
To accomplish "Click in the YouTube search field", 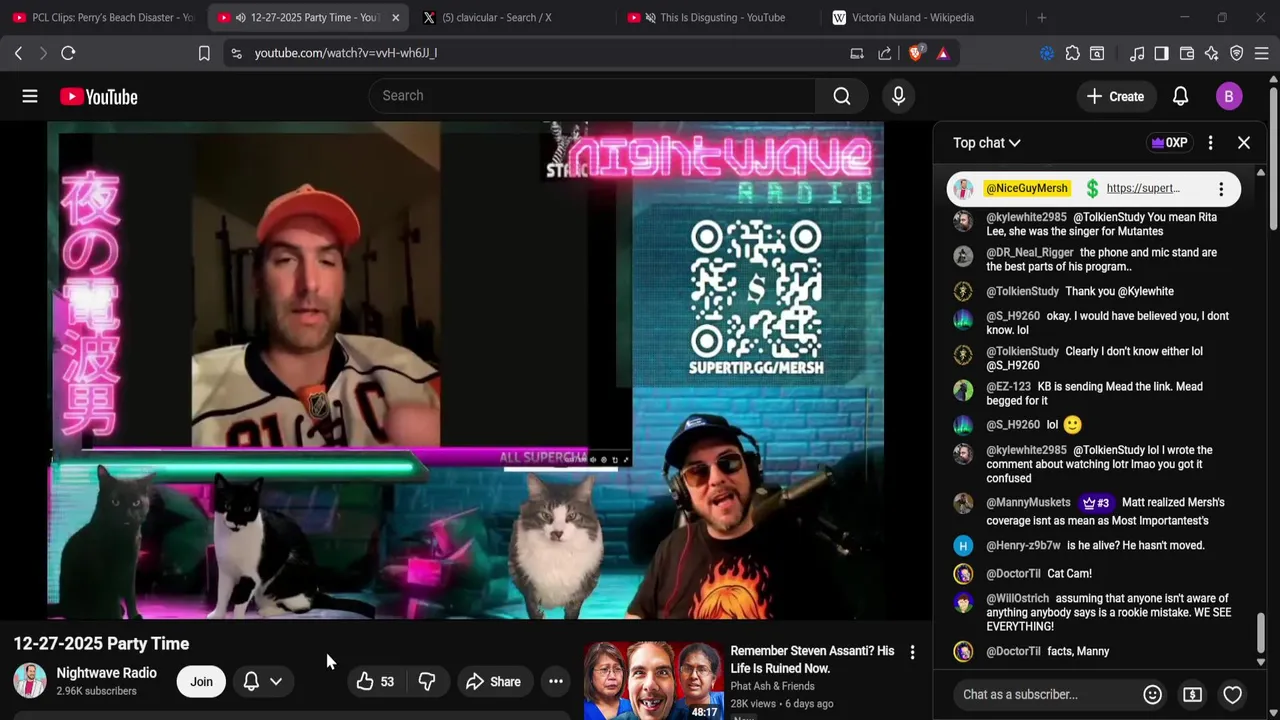I will [x=592, y=96].
